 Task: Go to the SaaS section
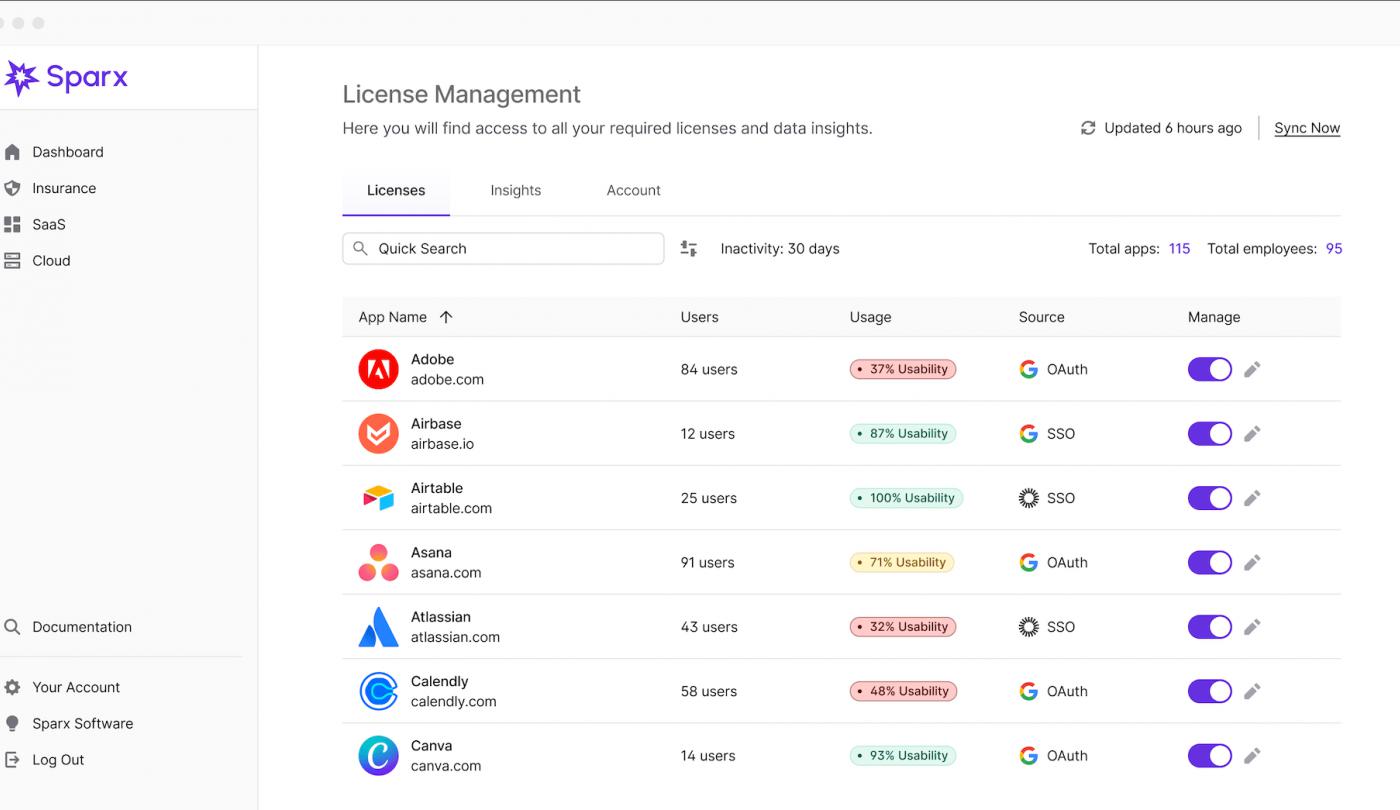tap(48, 224)
